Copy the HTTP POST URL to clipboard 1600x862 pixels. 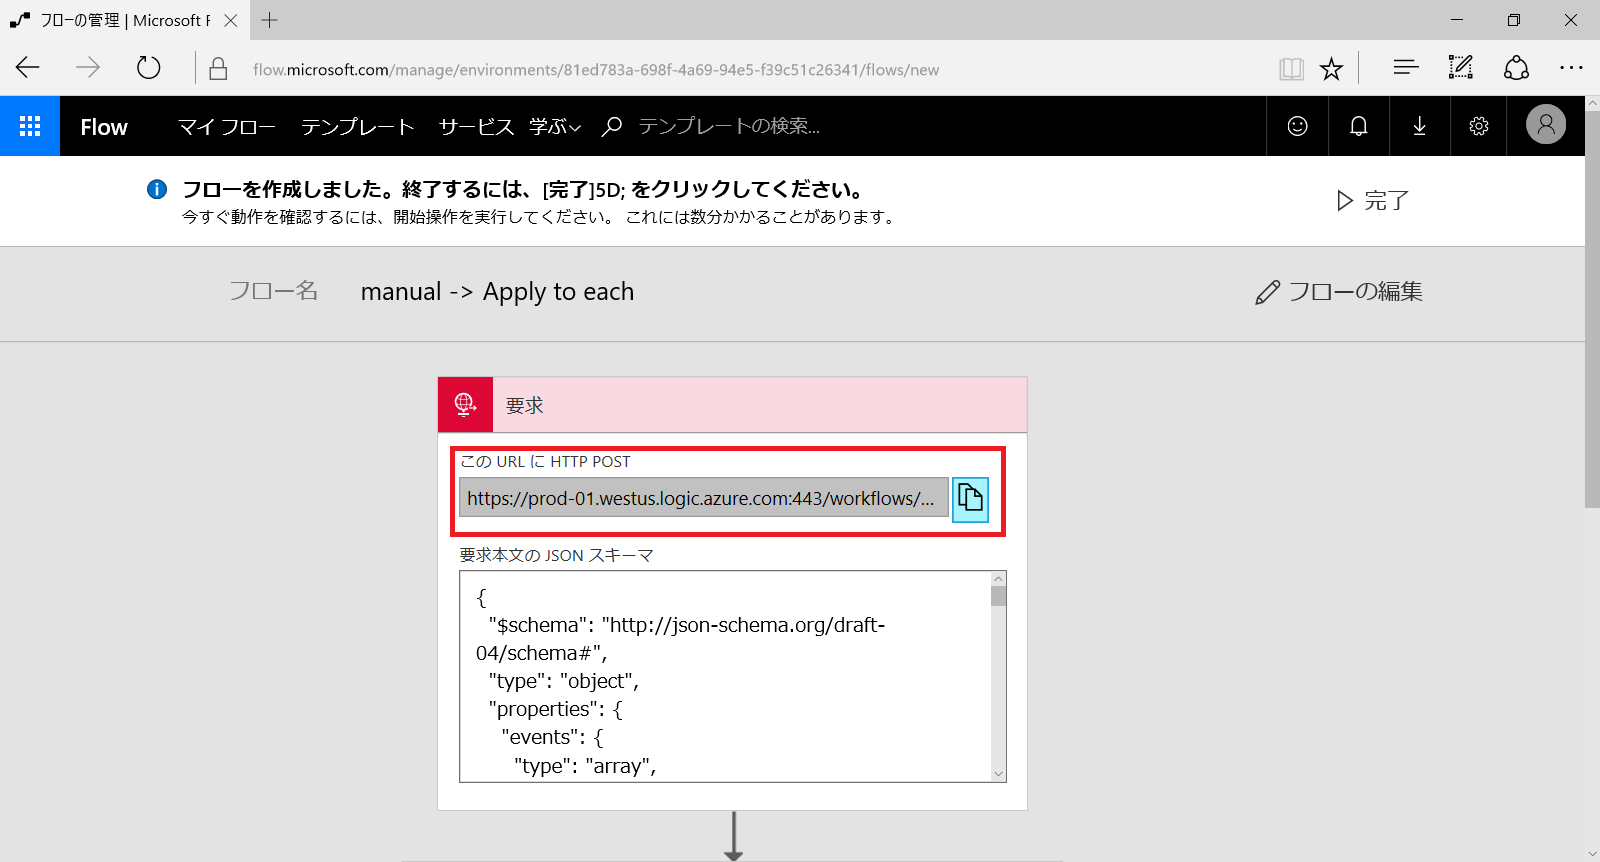click(970, 499)
